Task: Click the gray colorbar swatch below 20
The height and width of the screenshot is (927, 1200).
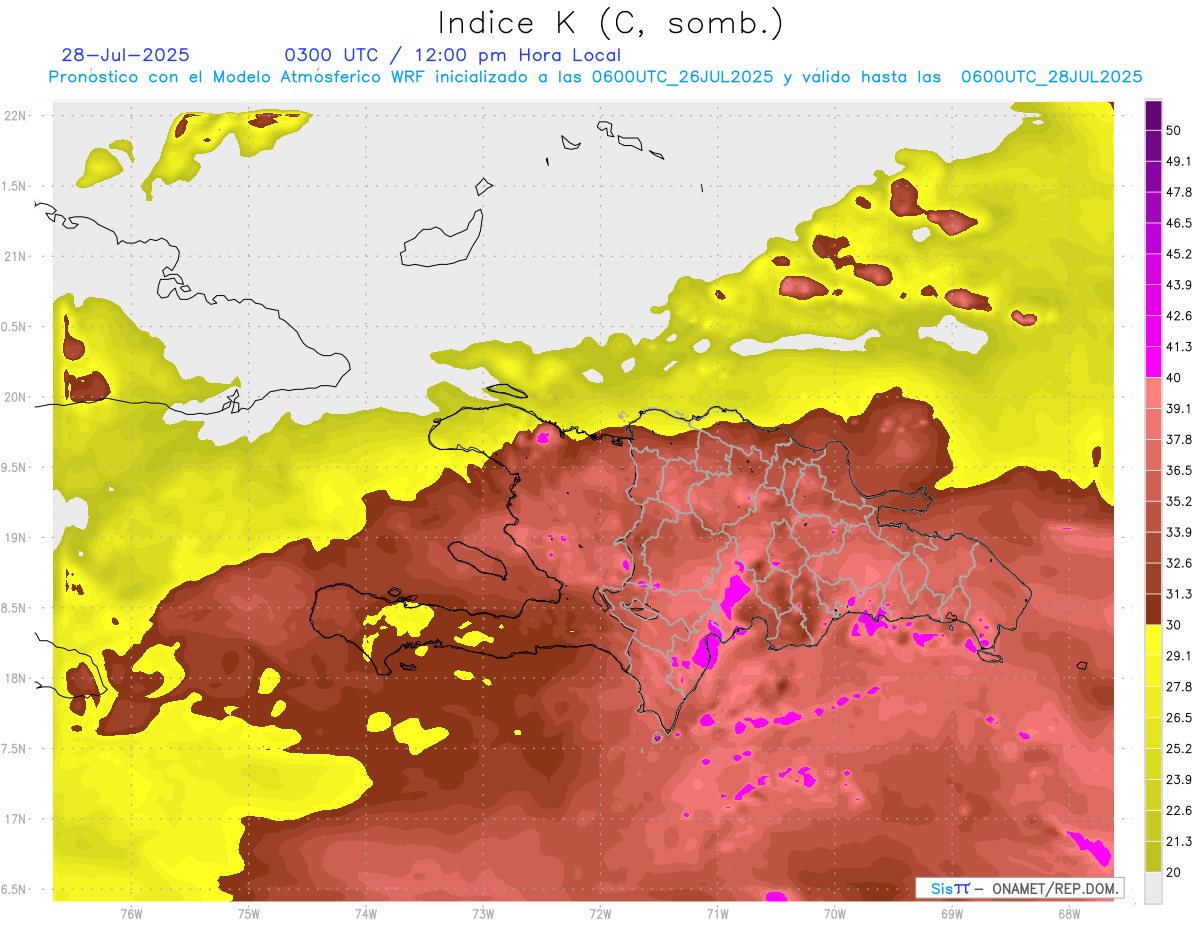Action: (x=1153, y=888)
